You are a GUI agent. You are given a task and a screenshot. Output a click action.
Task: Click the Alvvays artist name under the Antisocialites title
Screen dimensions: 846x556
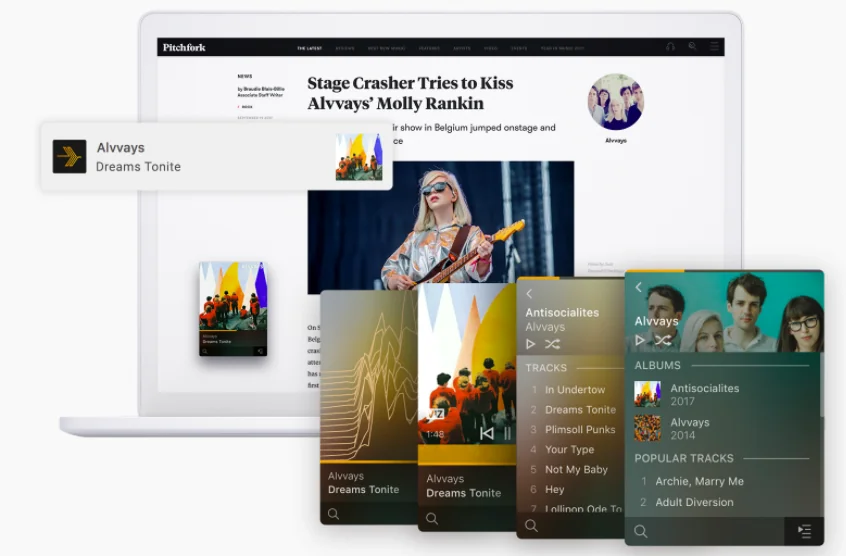(545, 327)
